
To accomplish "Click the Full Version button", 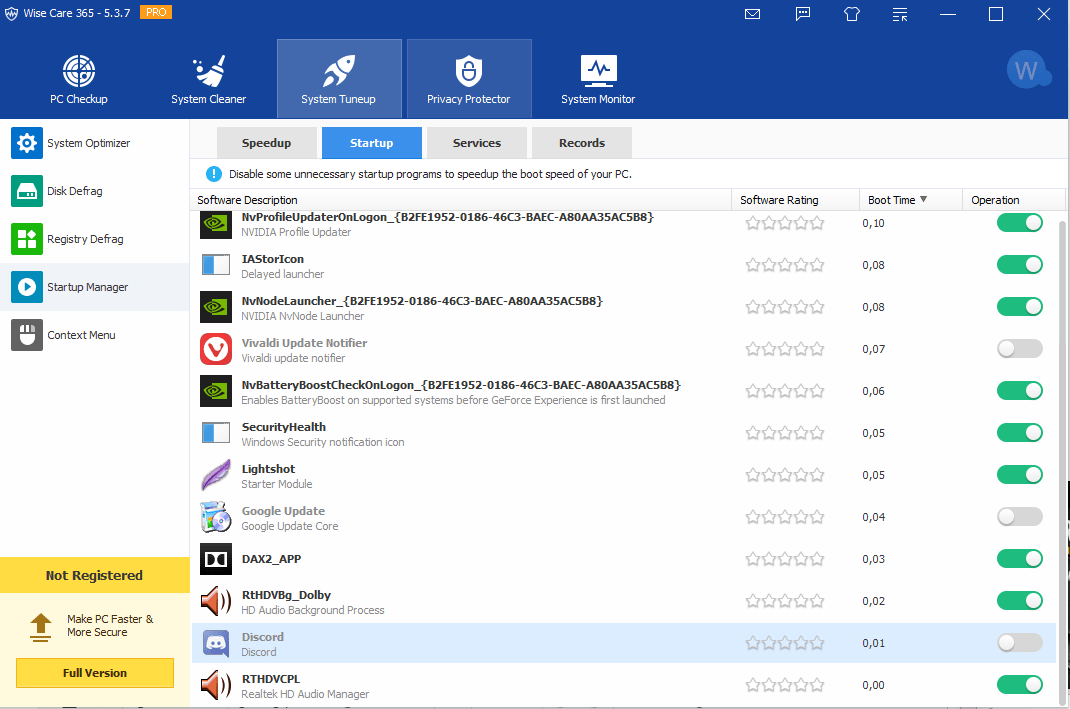I will point(95,673).
